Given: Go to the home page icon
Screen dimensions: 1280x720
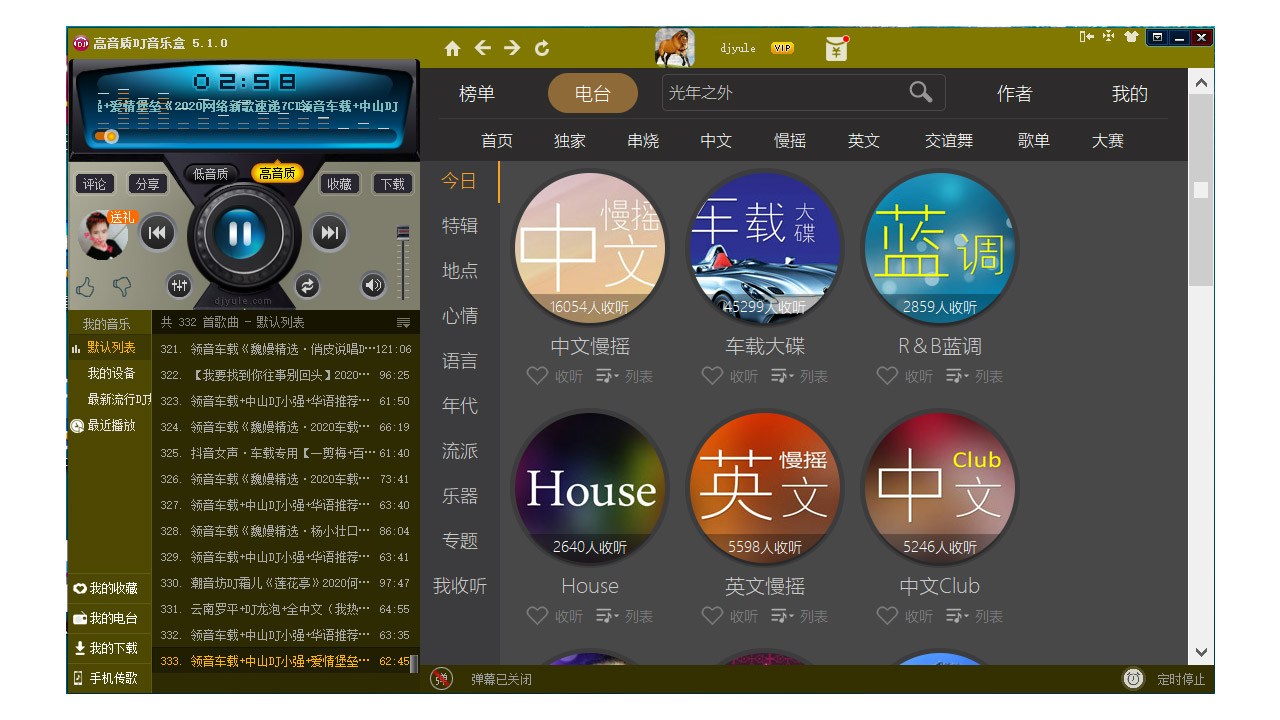Looking at the screenshot, I should [453, 48].
